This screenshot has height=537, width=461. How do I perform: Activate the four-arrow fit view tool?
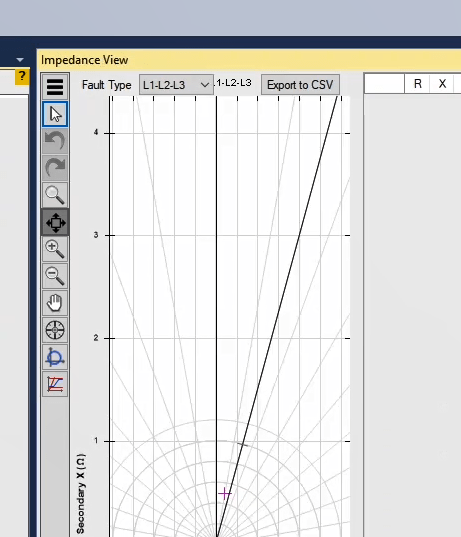tap(55, 222)
